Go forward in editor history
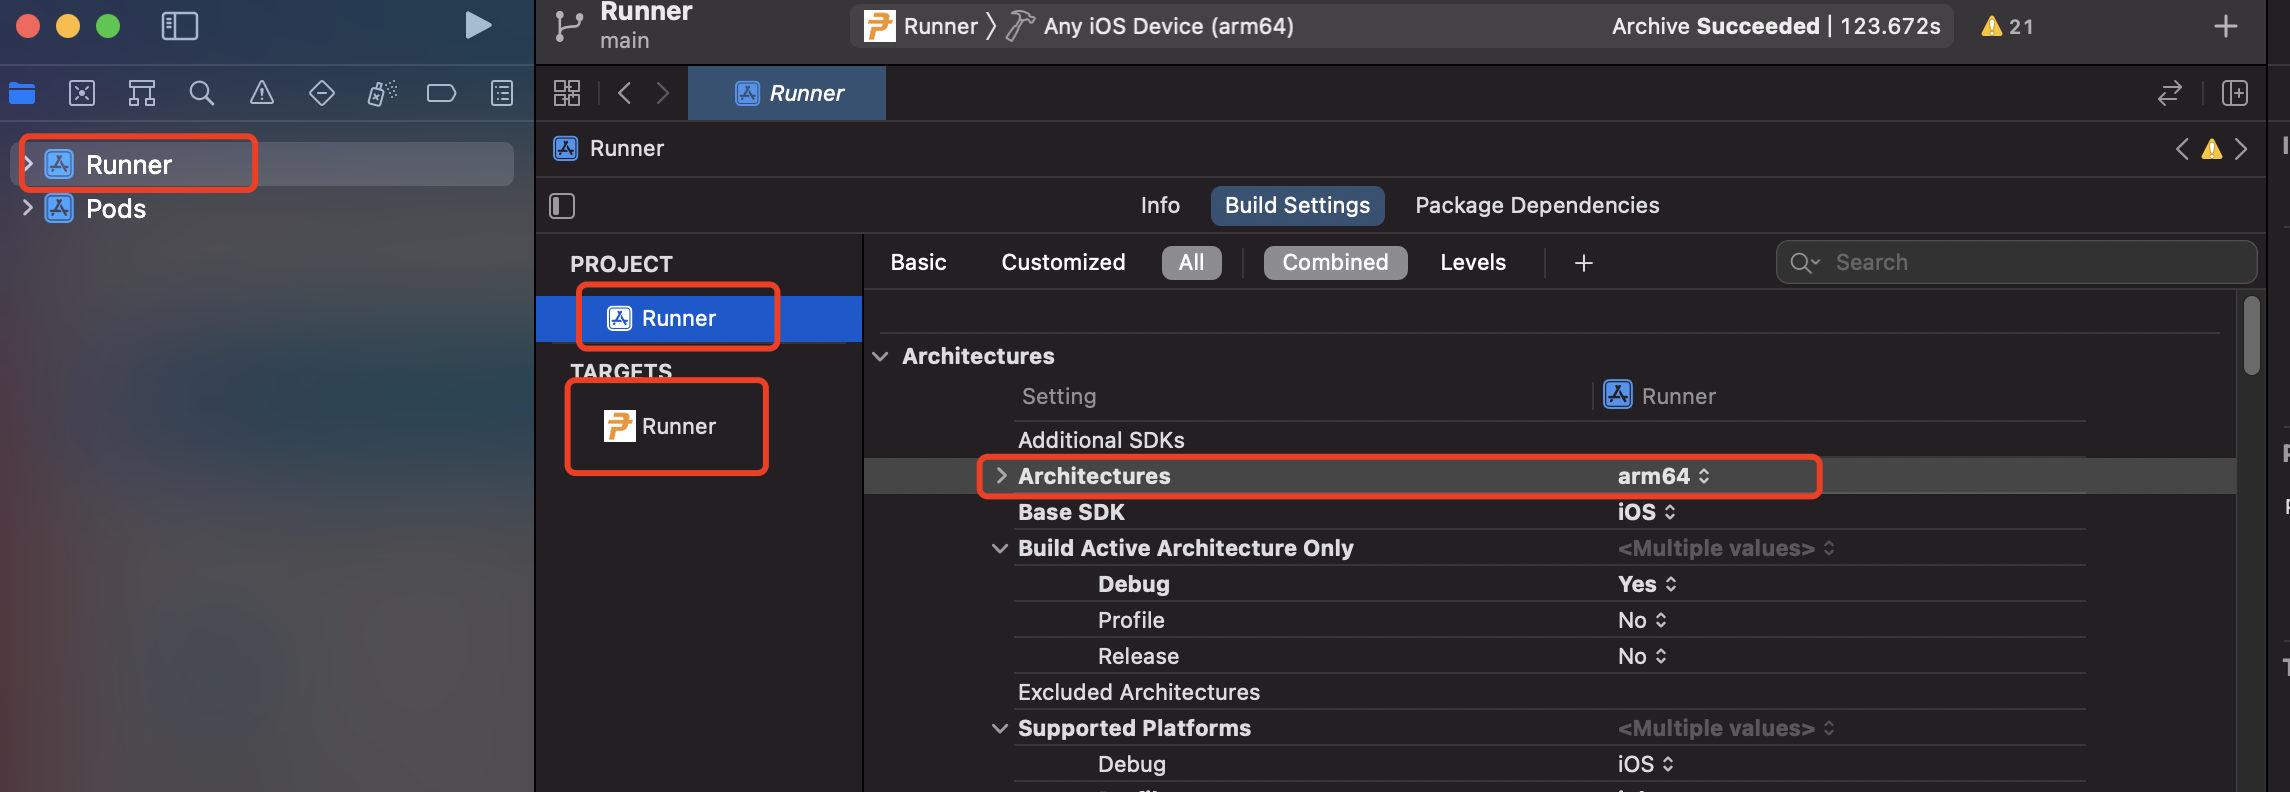The image size is (2290, 792). pyautogui.click(x=662, y=93)
